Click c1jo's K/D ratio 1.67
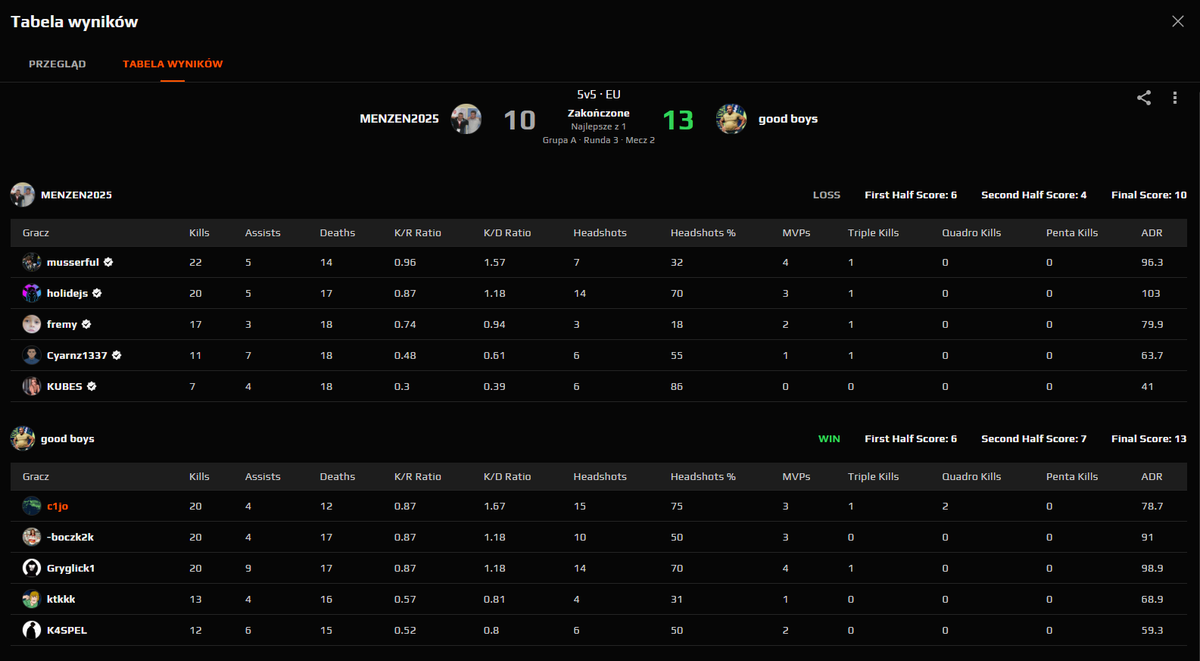The width and height of the screenshot is (1200, 661). (x=495, y=506)
